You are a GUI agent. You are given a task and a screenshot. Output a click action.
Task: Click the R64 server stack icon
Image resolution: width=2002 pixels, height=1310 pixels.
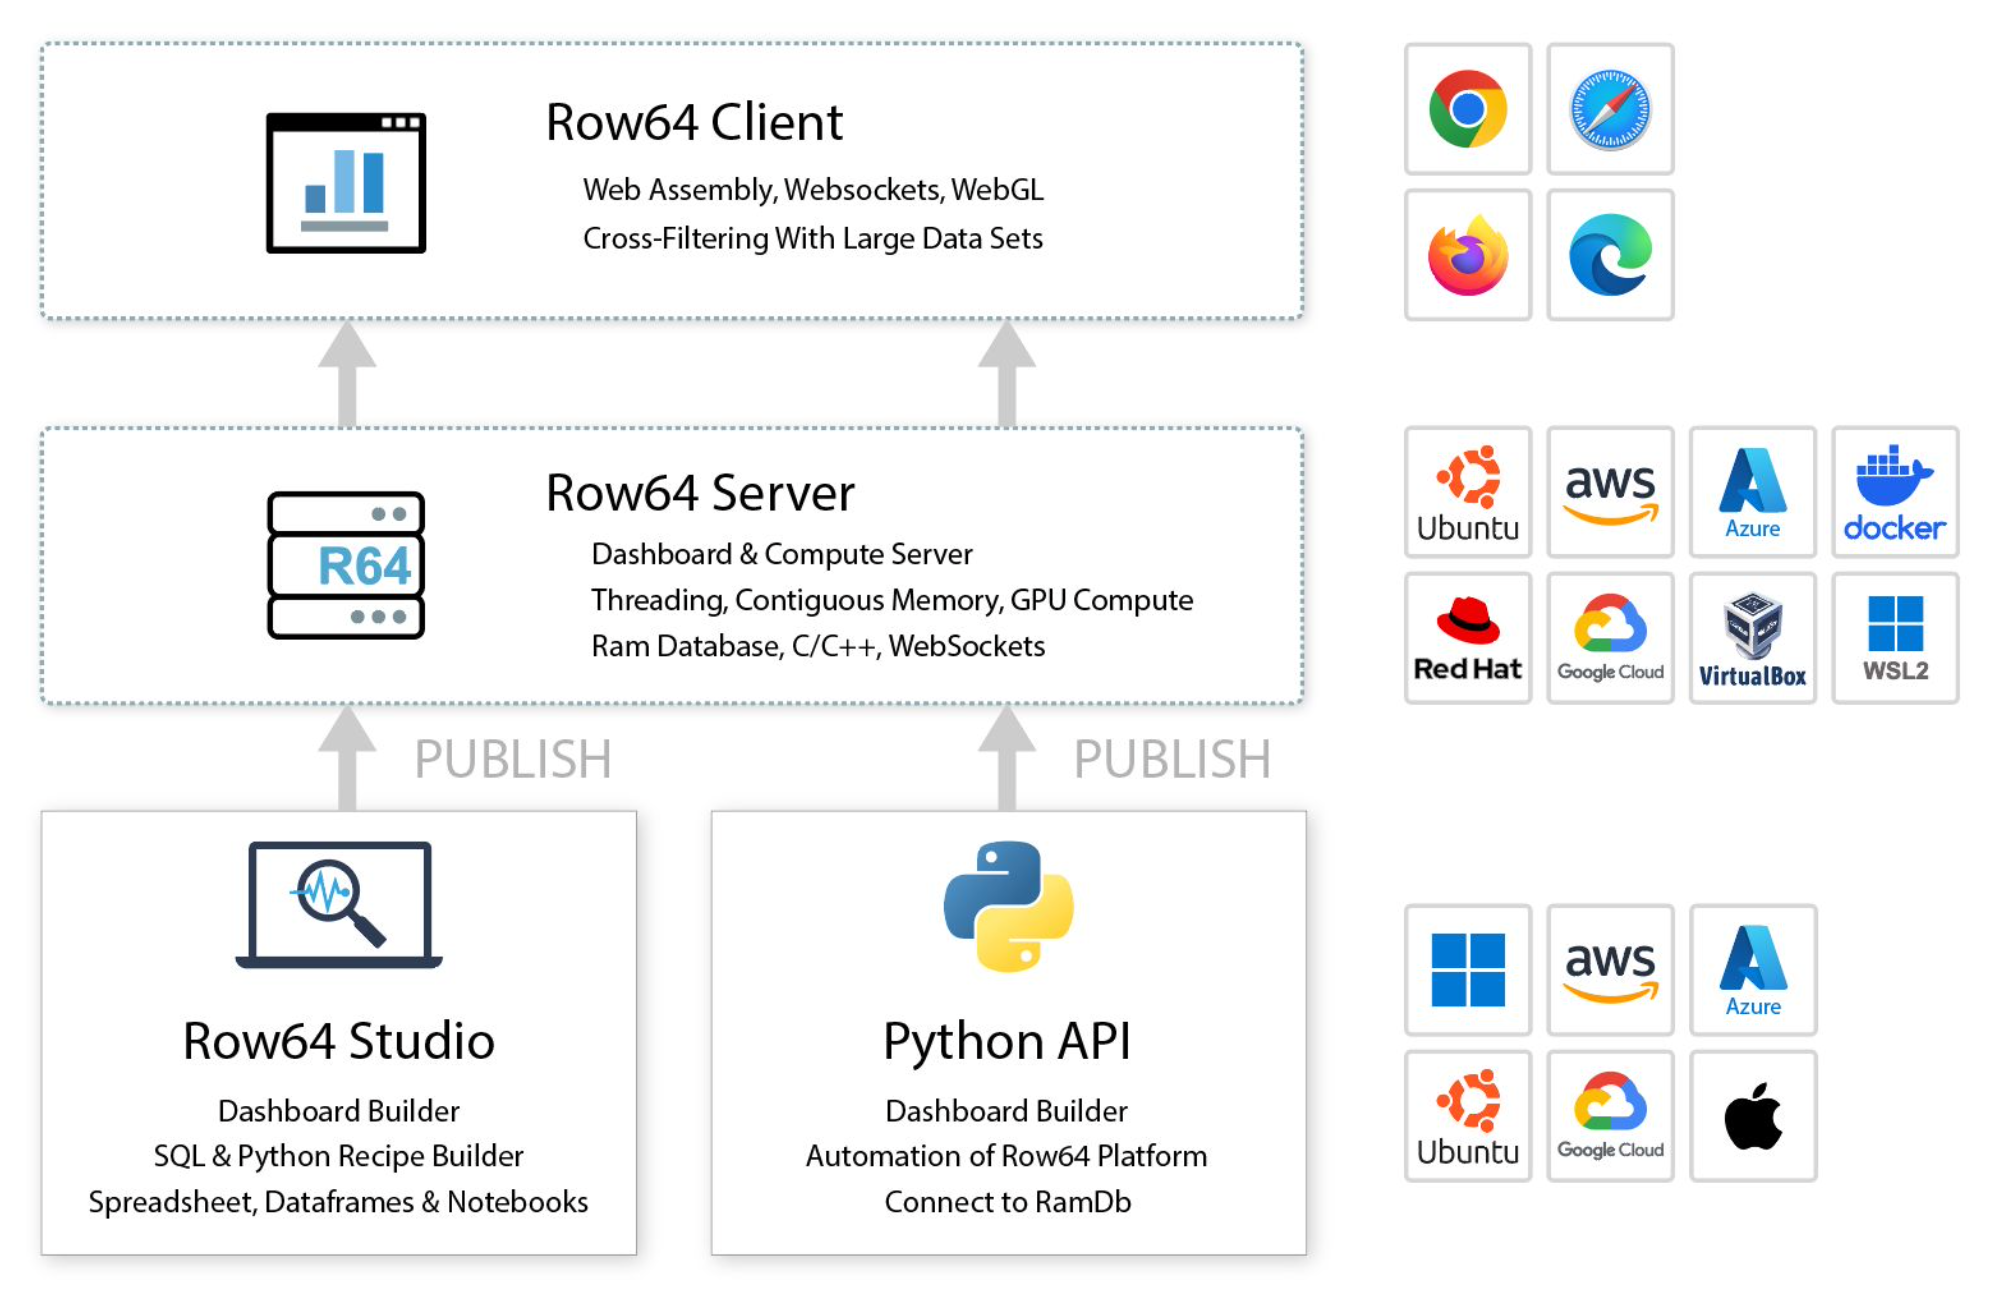pos(346,565)
